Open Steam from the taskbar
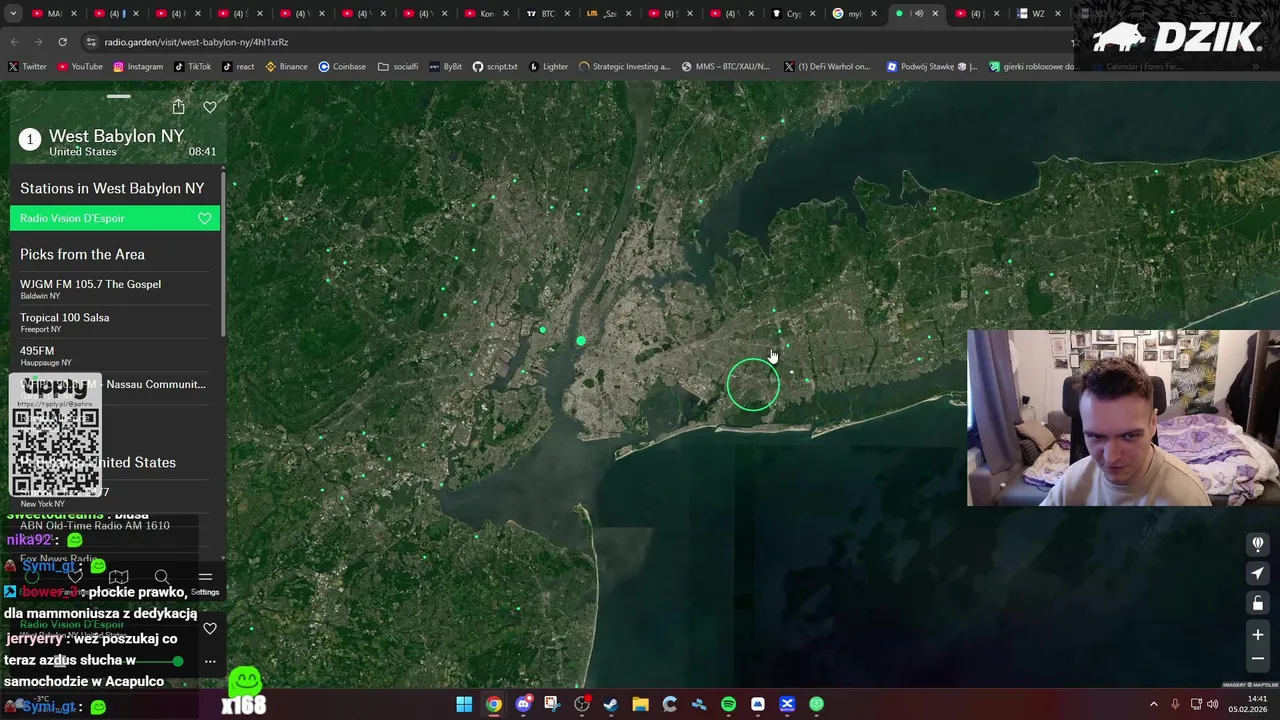Viewport: 1280px width, 720px height. pyautogui.click(x=611, y=704)
